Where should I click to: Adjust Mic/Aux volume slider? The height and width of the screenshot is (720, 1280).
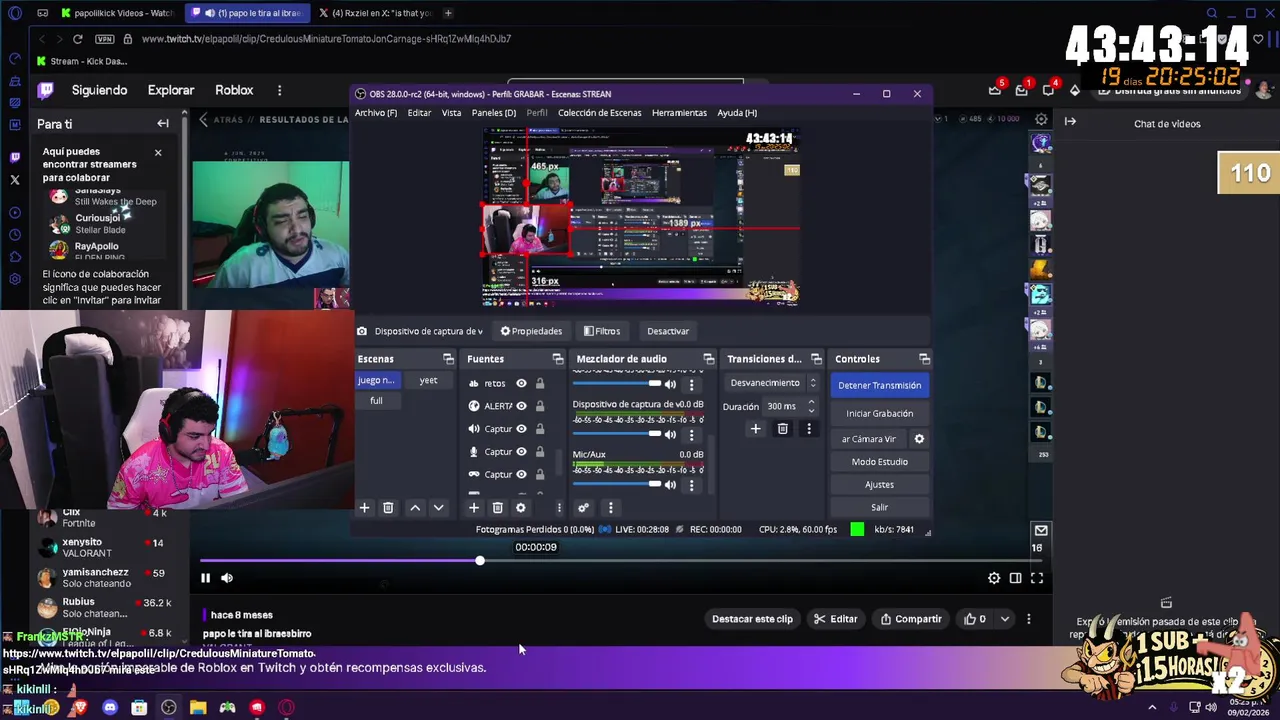[x=616, y=484]
